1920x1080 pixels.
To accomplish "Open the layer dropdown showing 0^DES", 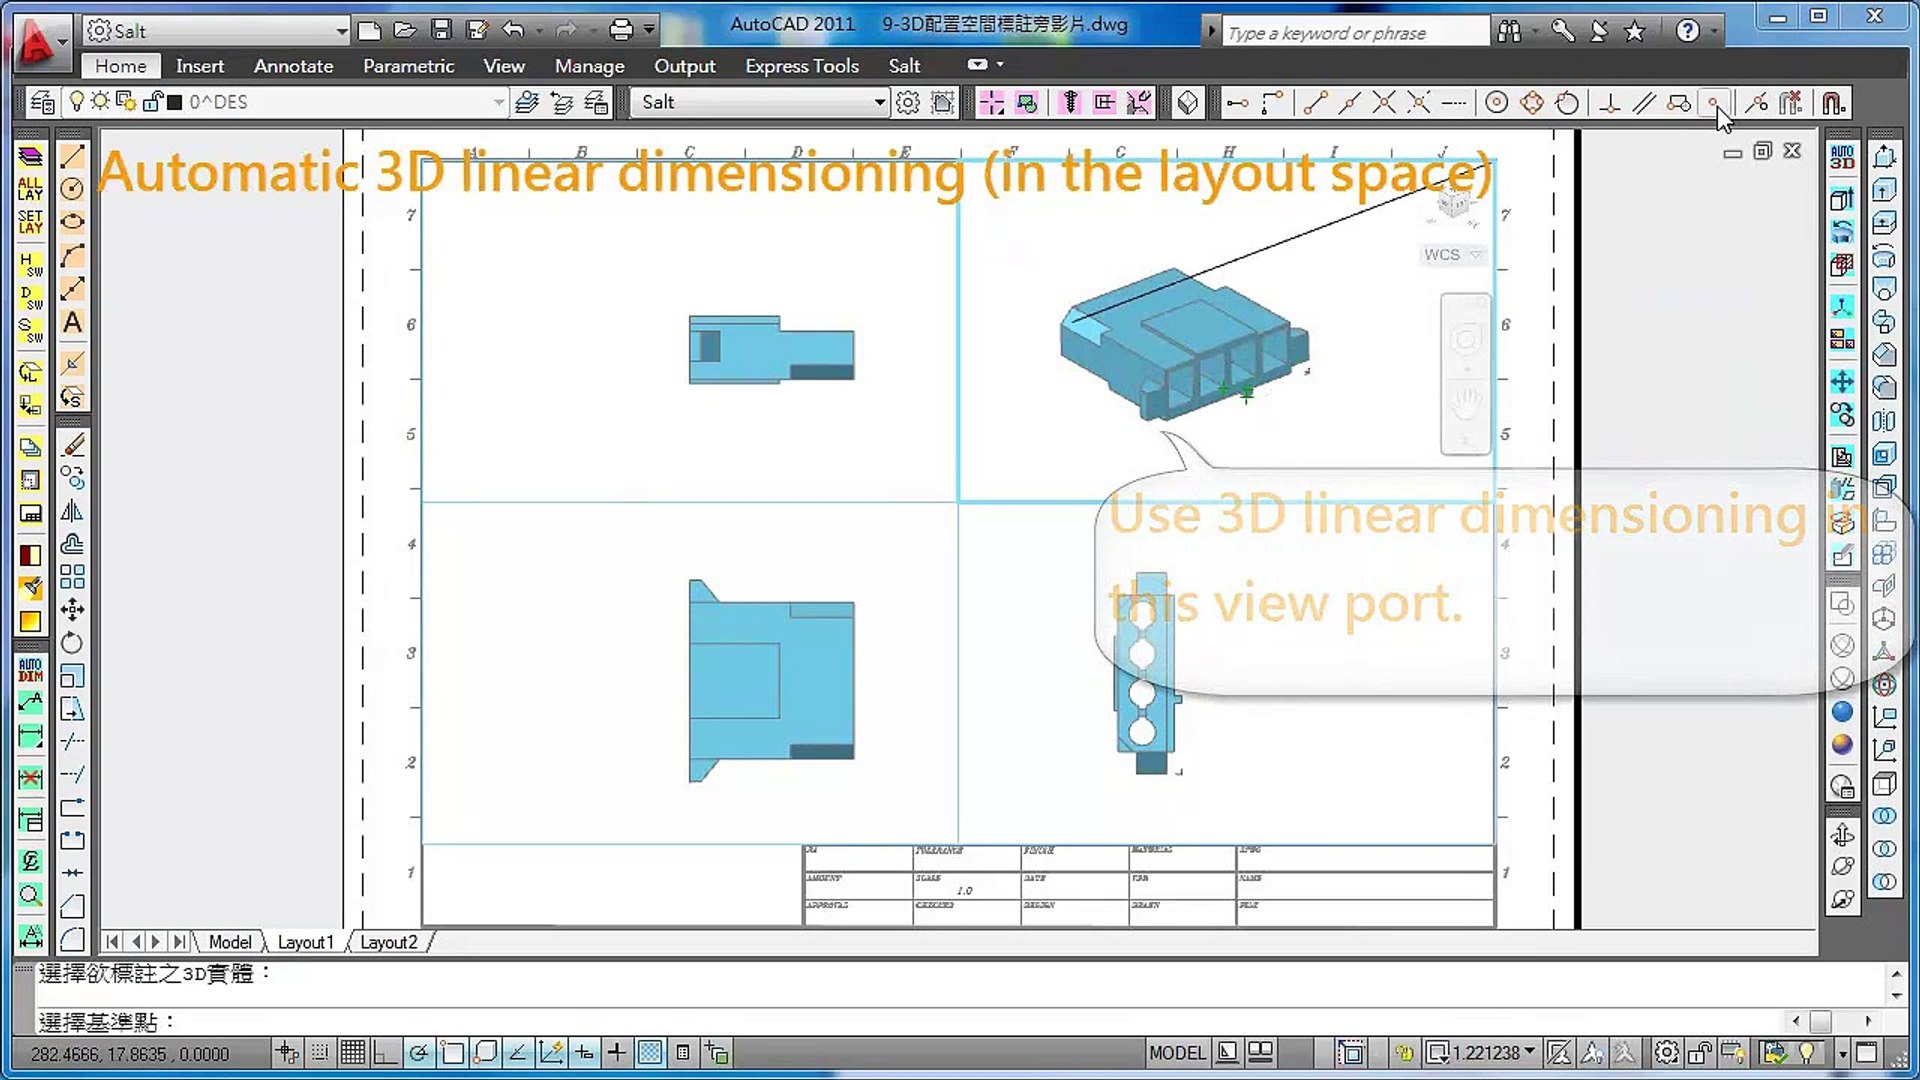I will click(x=498, y=102).
